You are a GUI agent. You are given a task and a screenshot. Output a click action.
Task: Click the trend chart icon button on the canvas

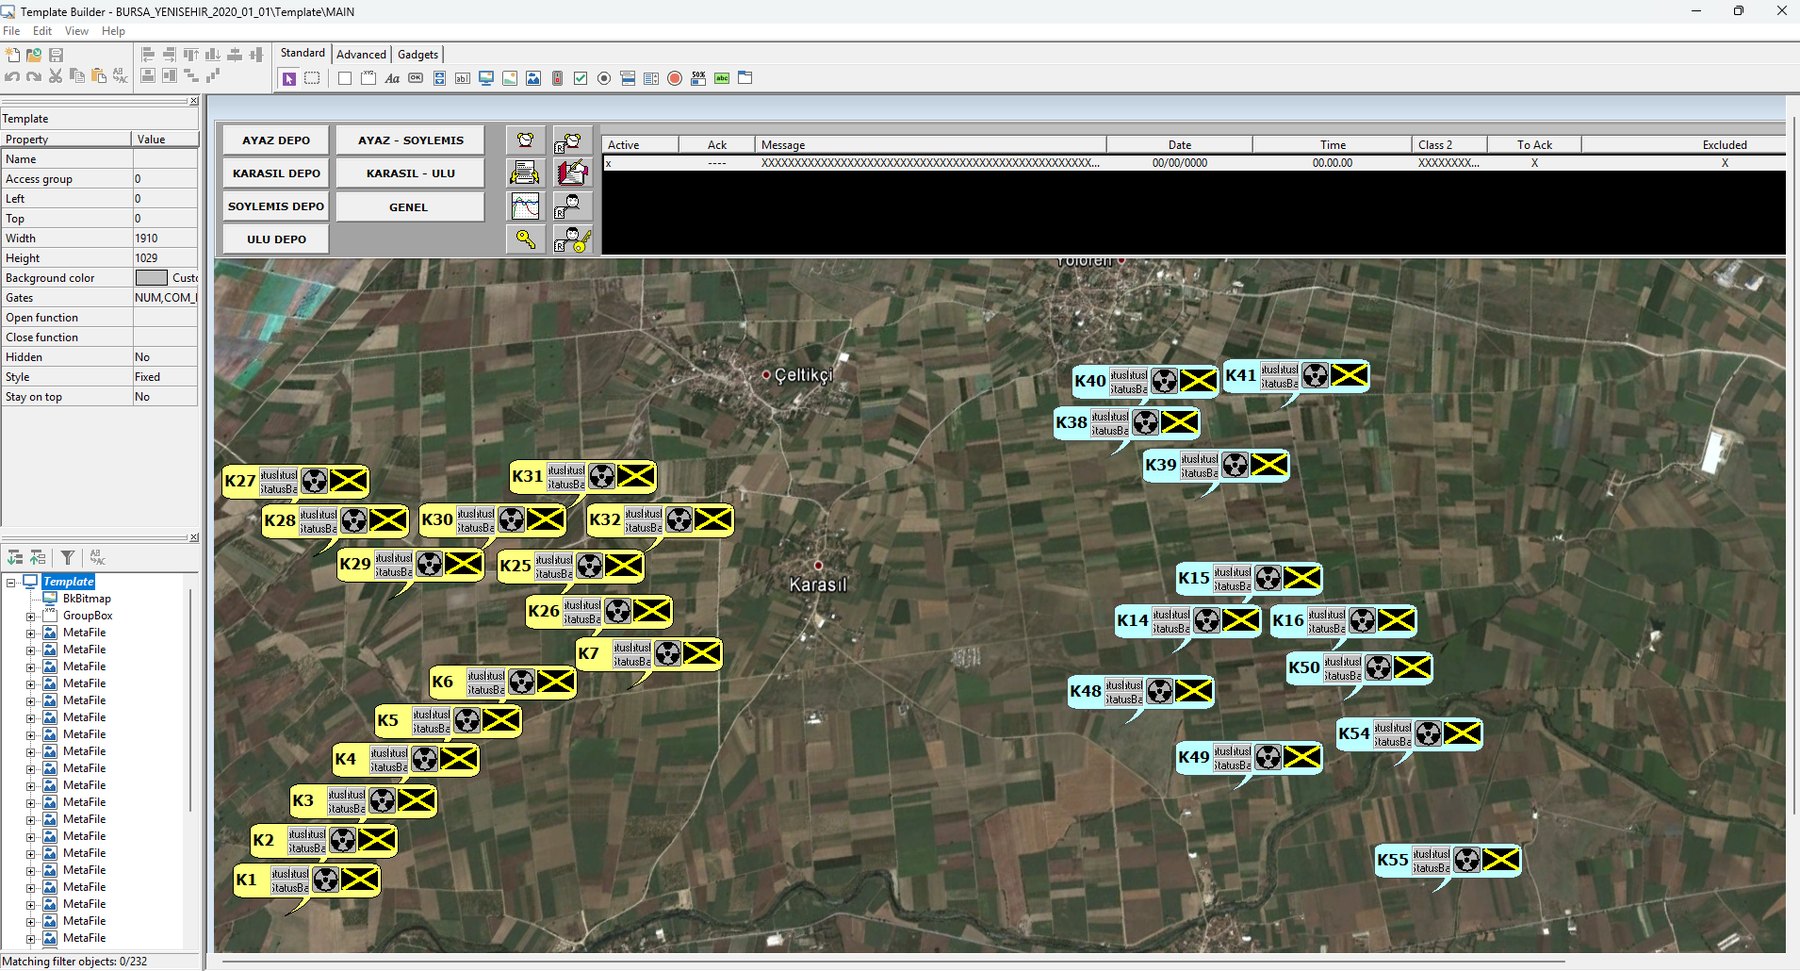tap(525, 206)
